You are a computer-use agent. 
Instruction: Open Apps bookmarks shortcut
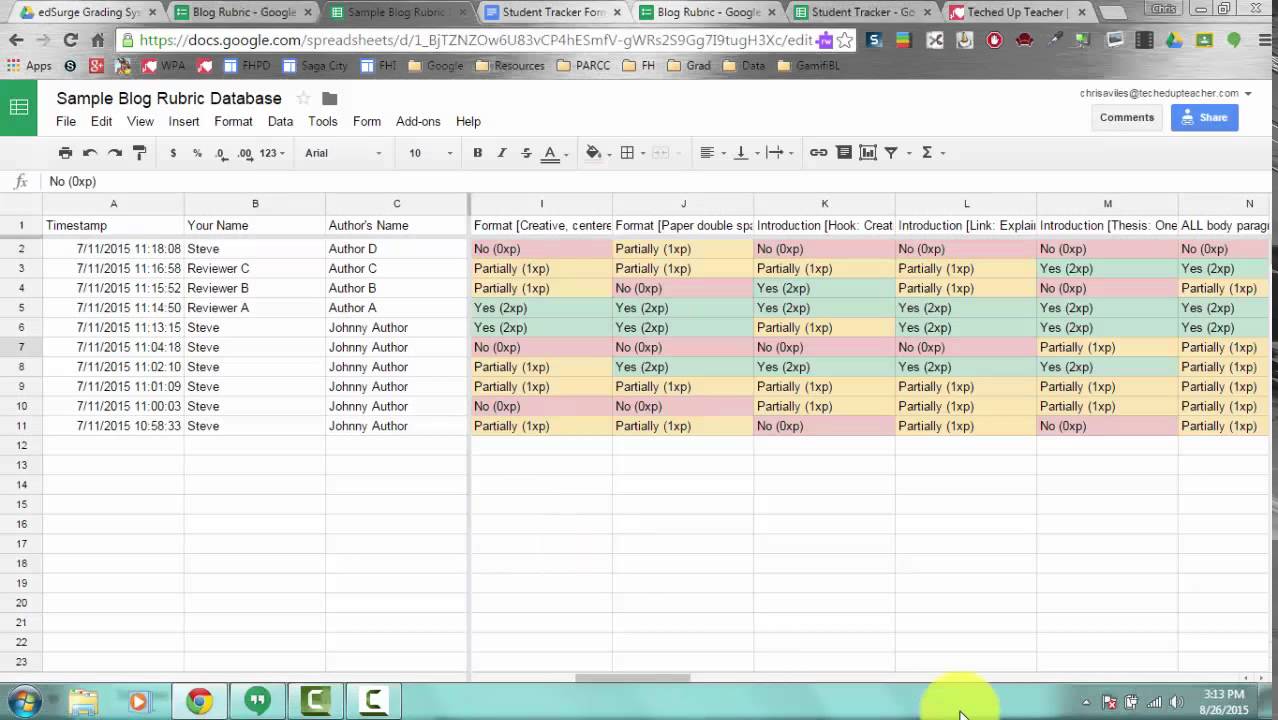click(29, 66)
